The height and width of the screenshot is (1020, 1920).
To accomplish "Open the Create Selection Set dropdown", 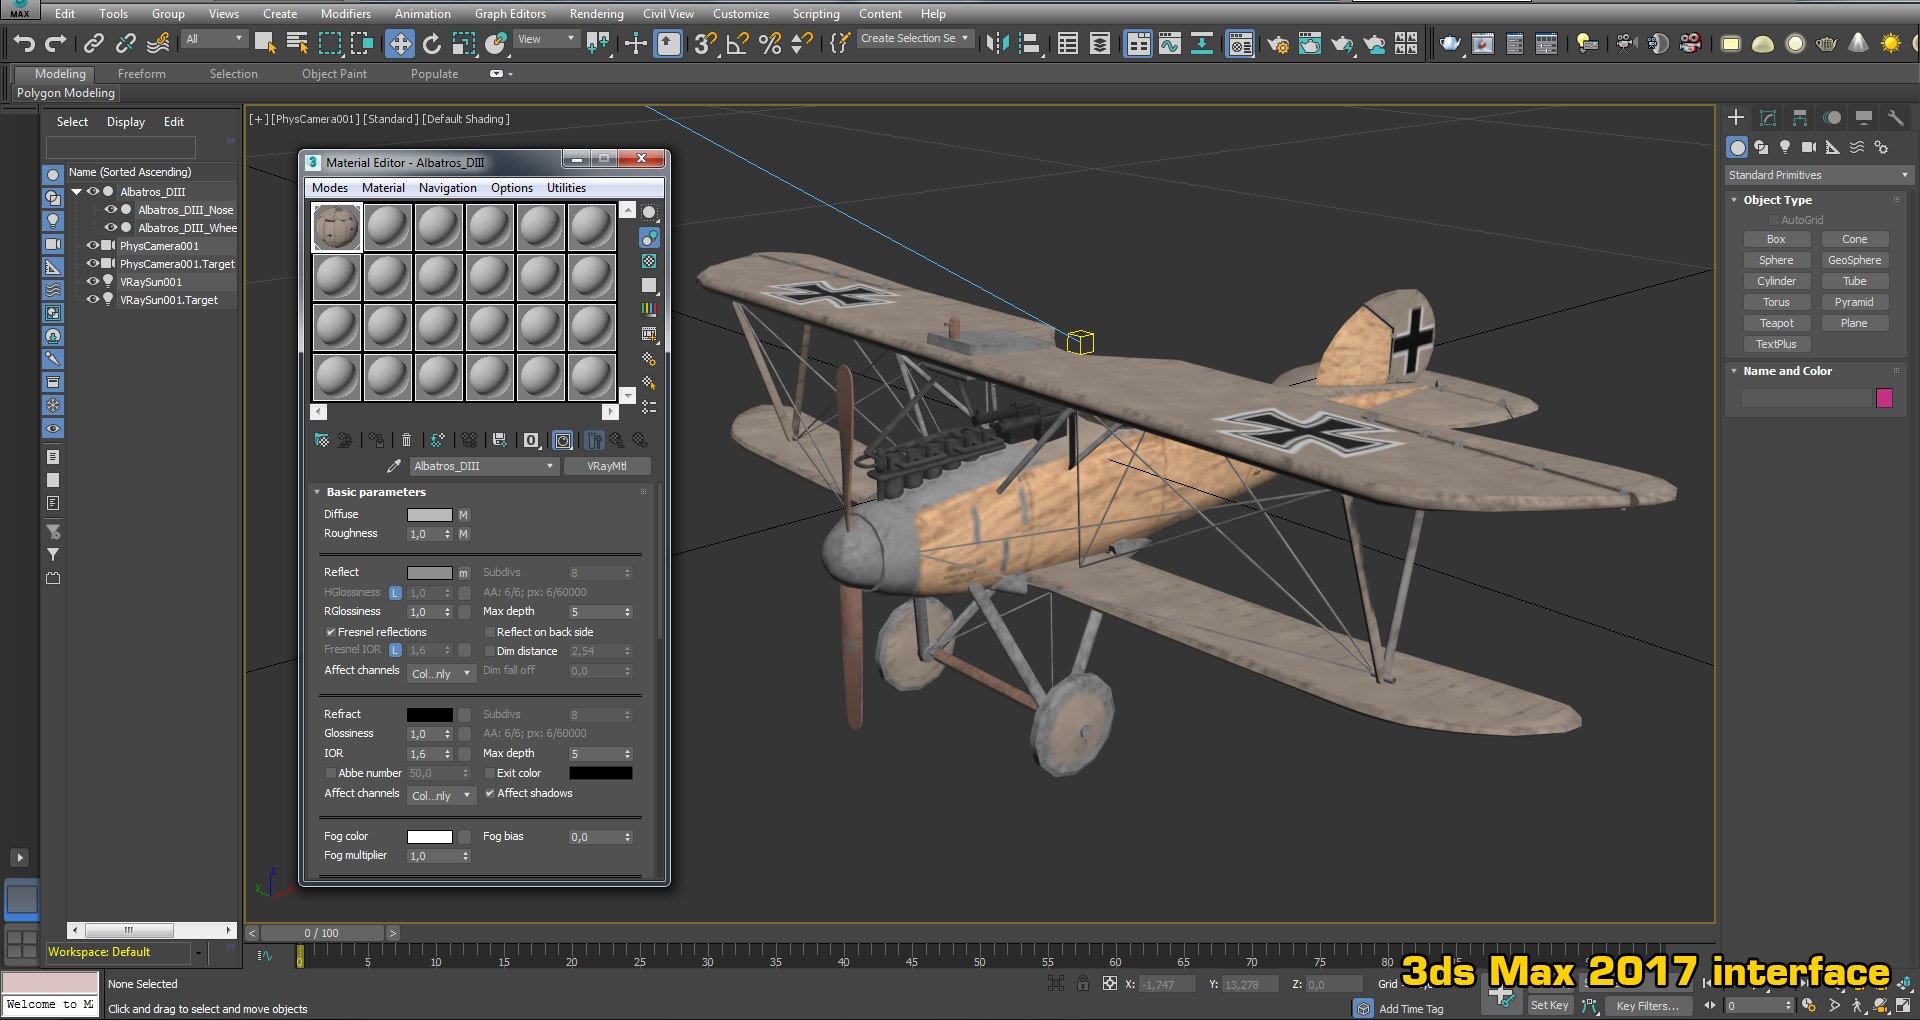I will click(915, 39).
